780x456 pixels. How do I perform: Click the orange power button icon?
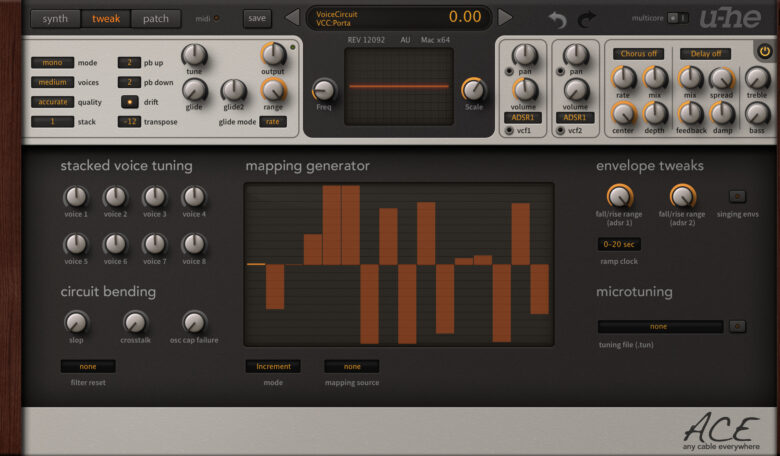[x=765, y=52]
